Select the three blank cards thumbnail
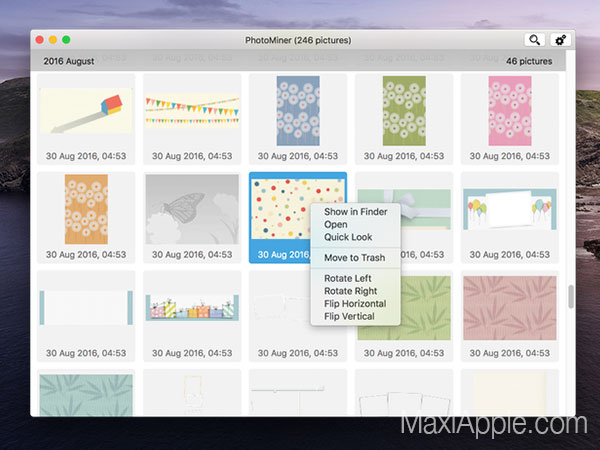 pyautogui.click(x=404, y=404)
